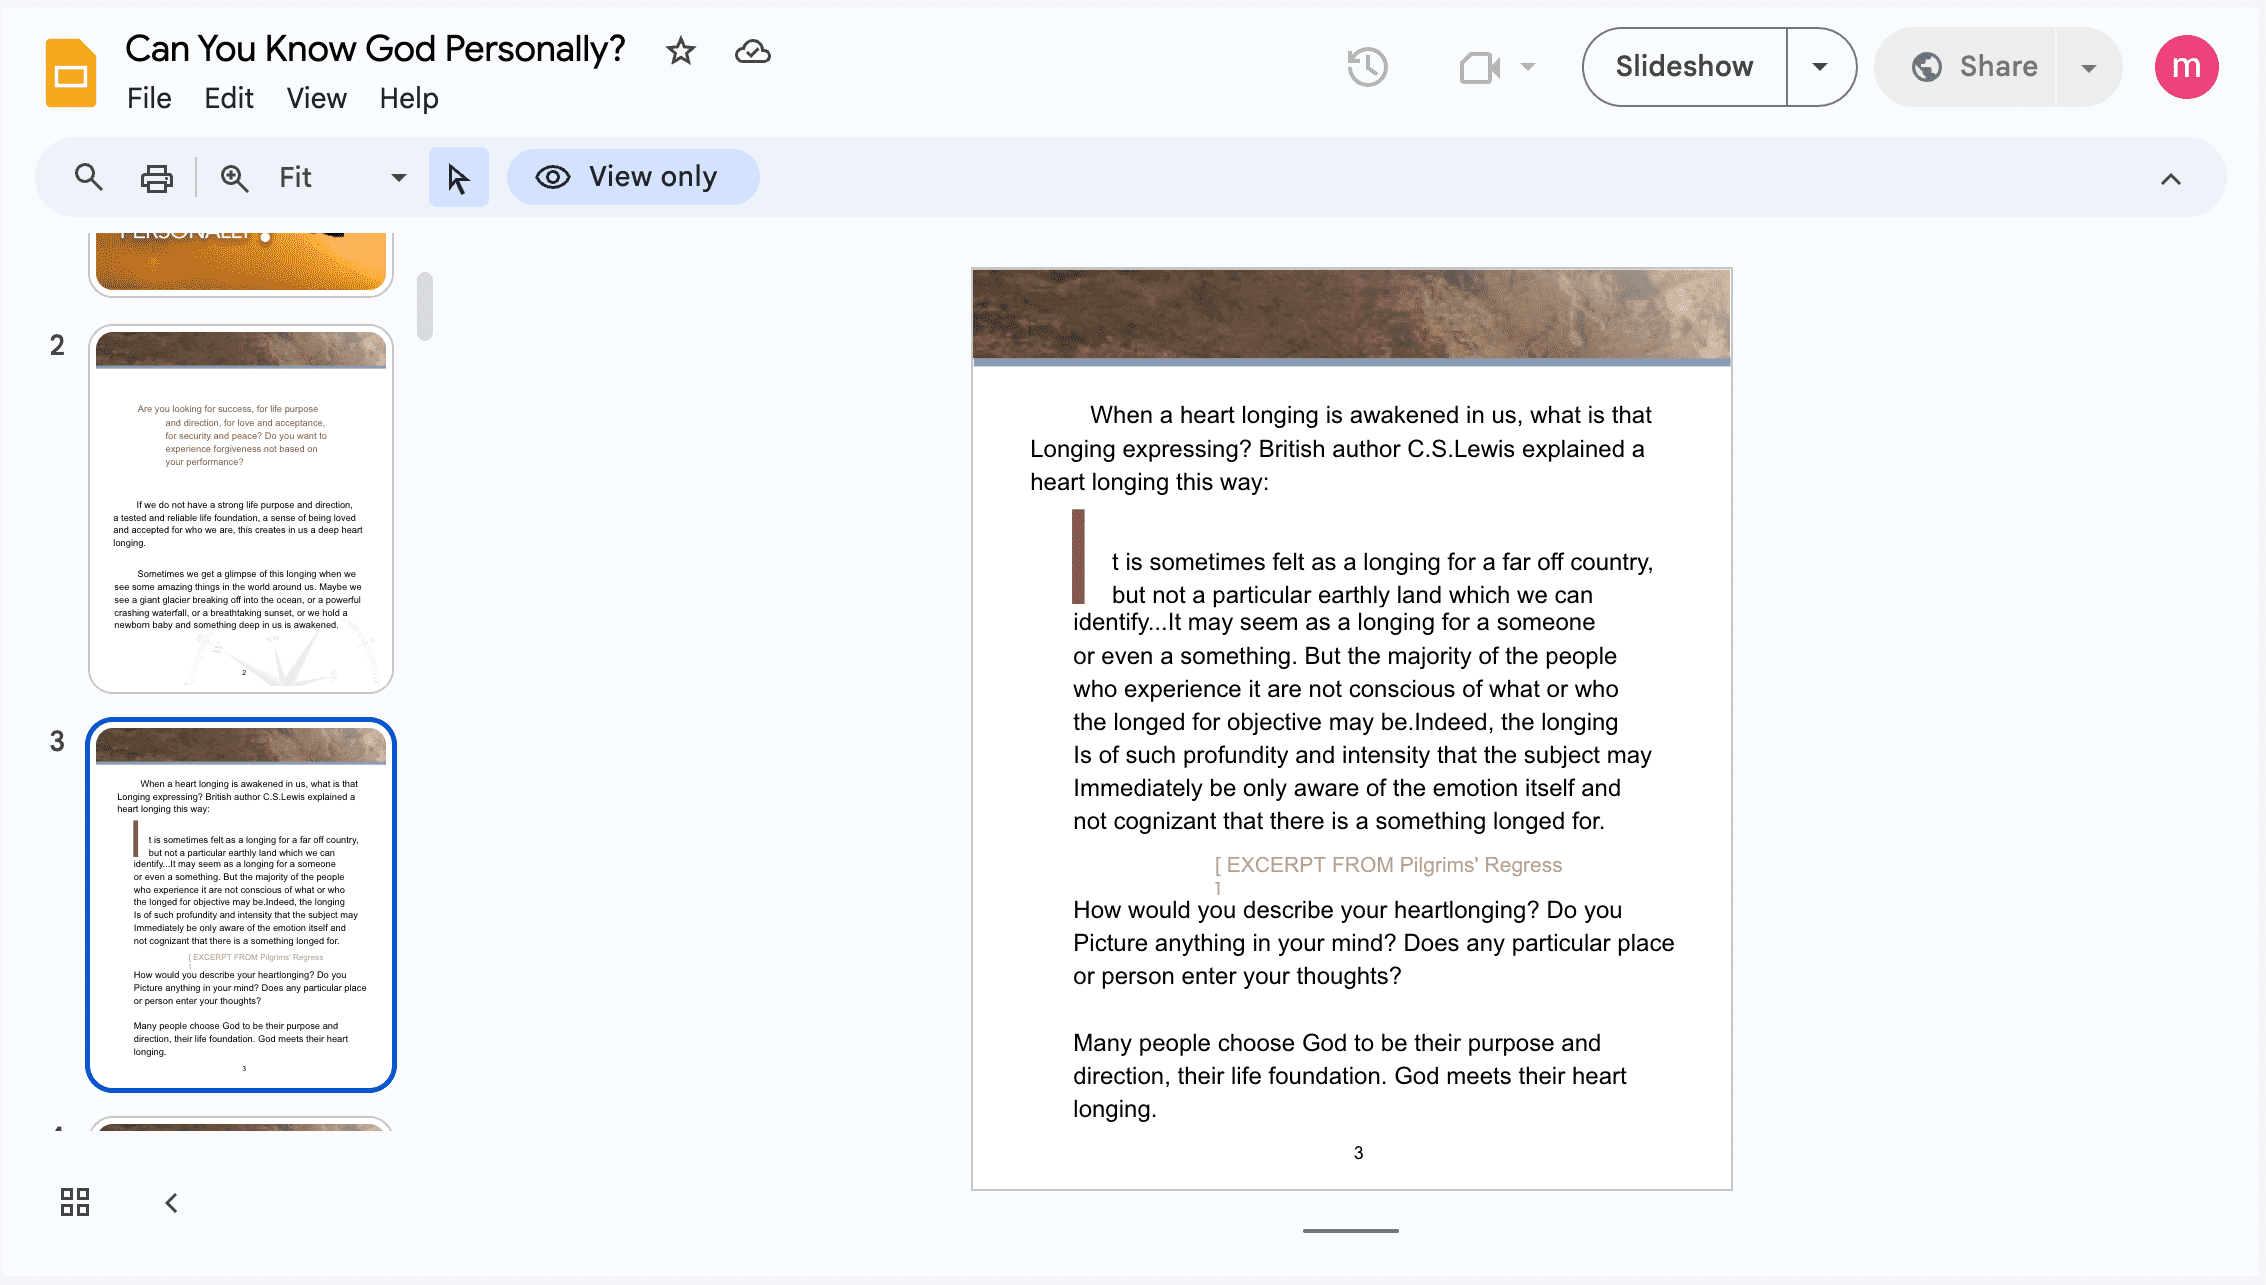The height and width of the screenshot is (1285, 2266).
Task: Collapse the filmstrip panel arrow
Action: pyautogui.click(x=171, y=1202)
